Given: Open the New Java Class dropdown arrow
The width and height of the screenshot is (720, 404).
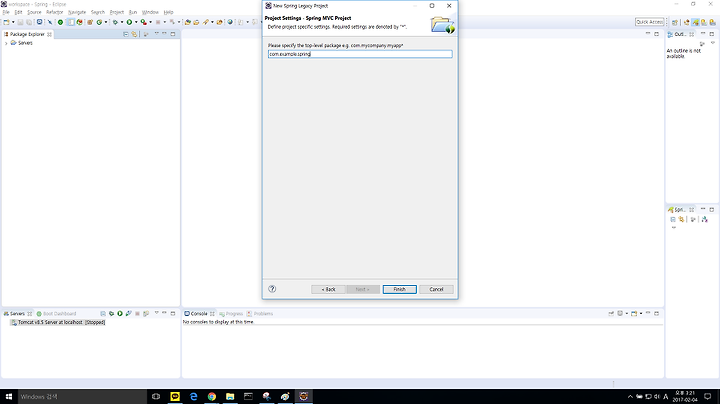Looking at the screenshot, I should (106, 22).
